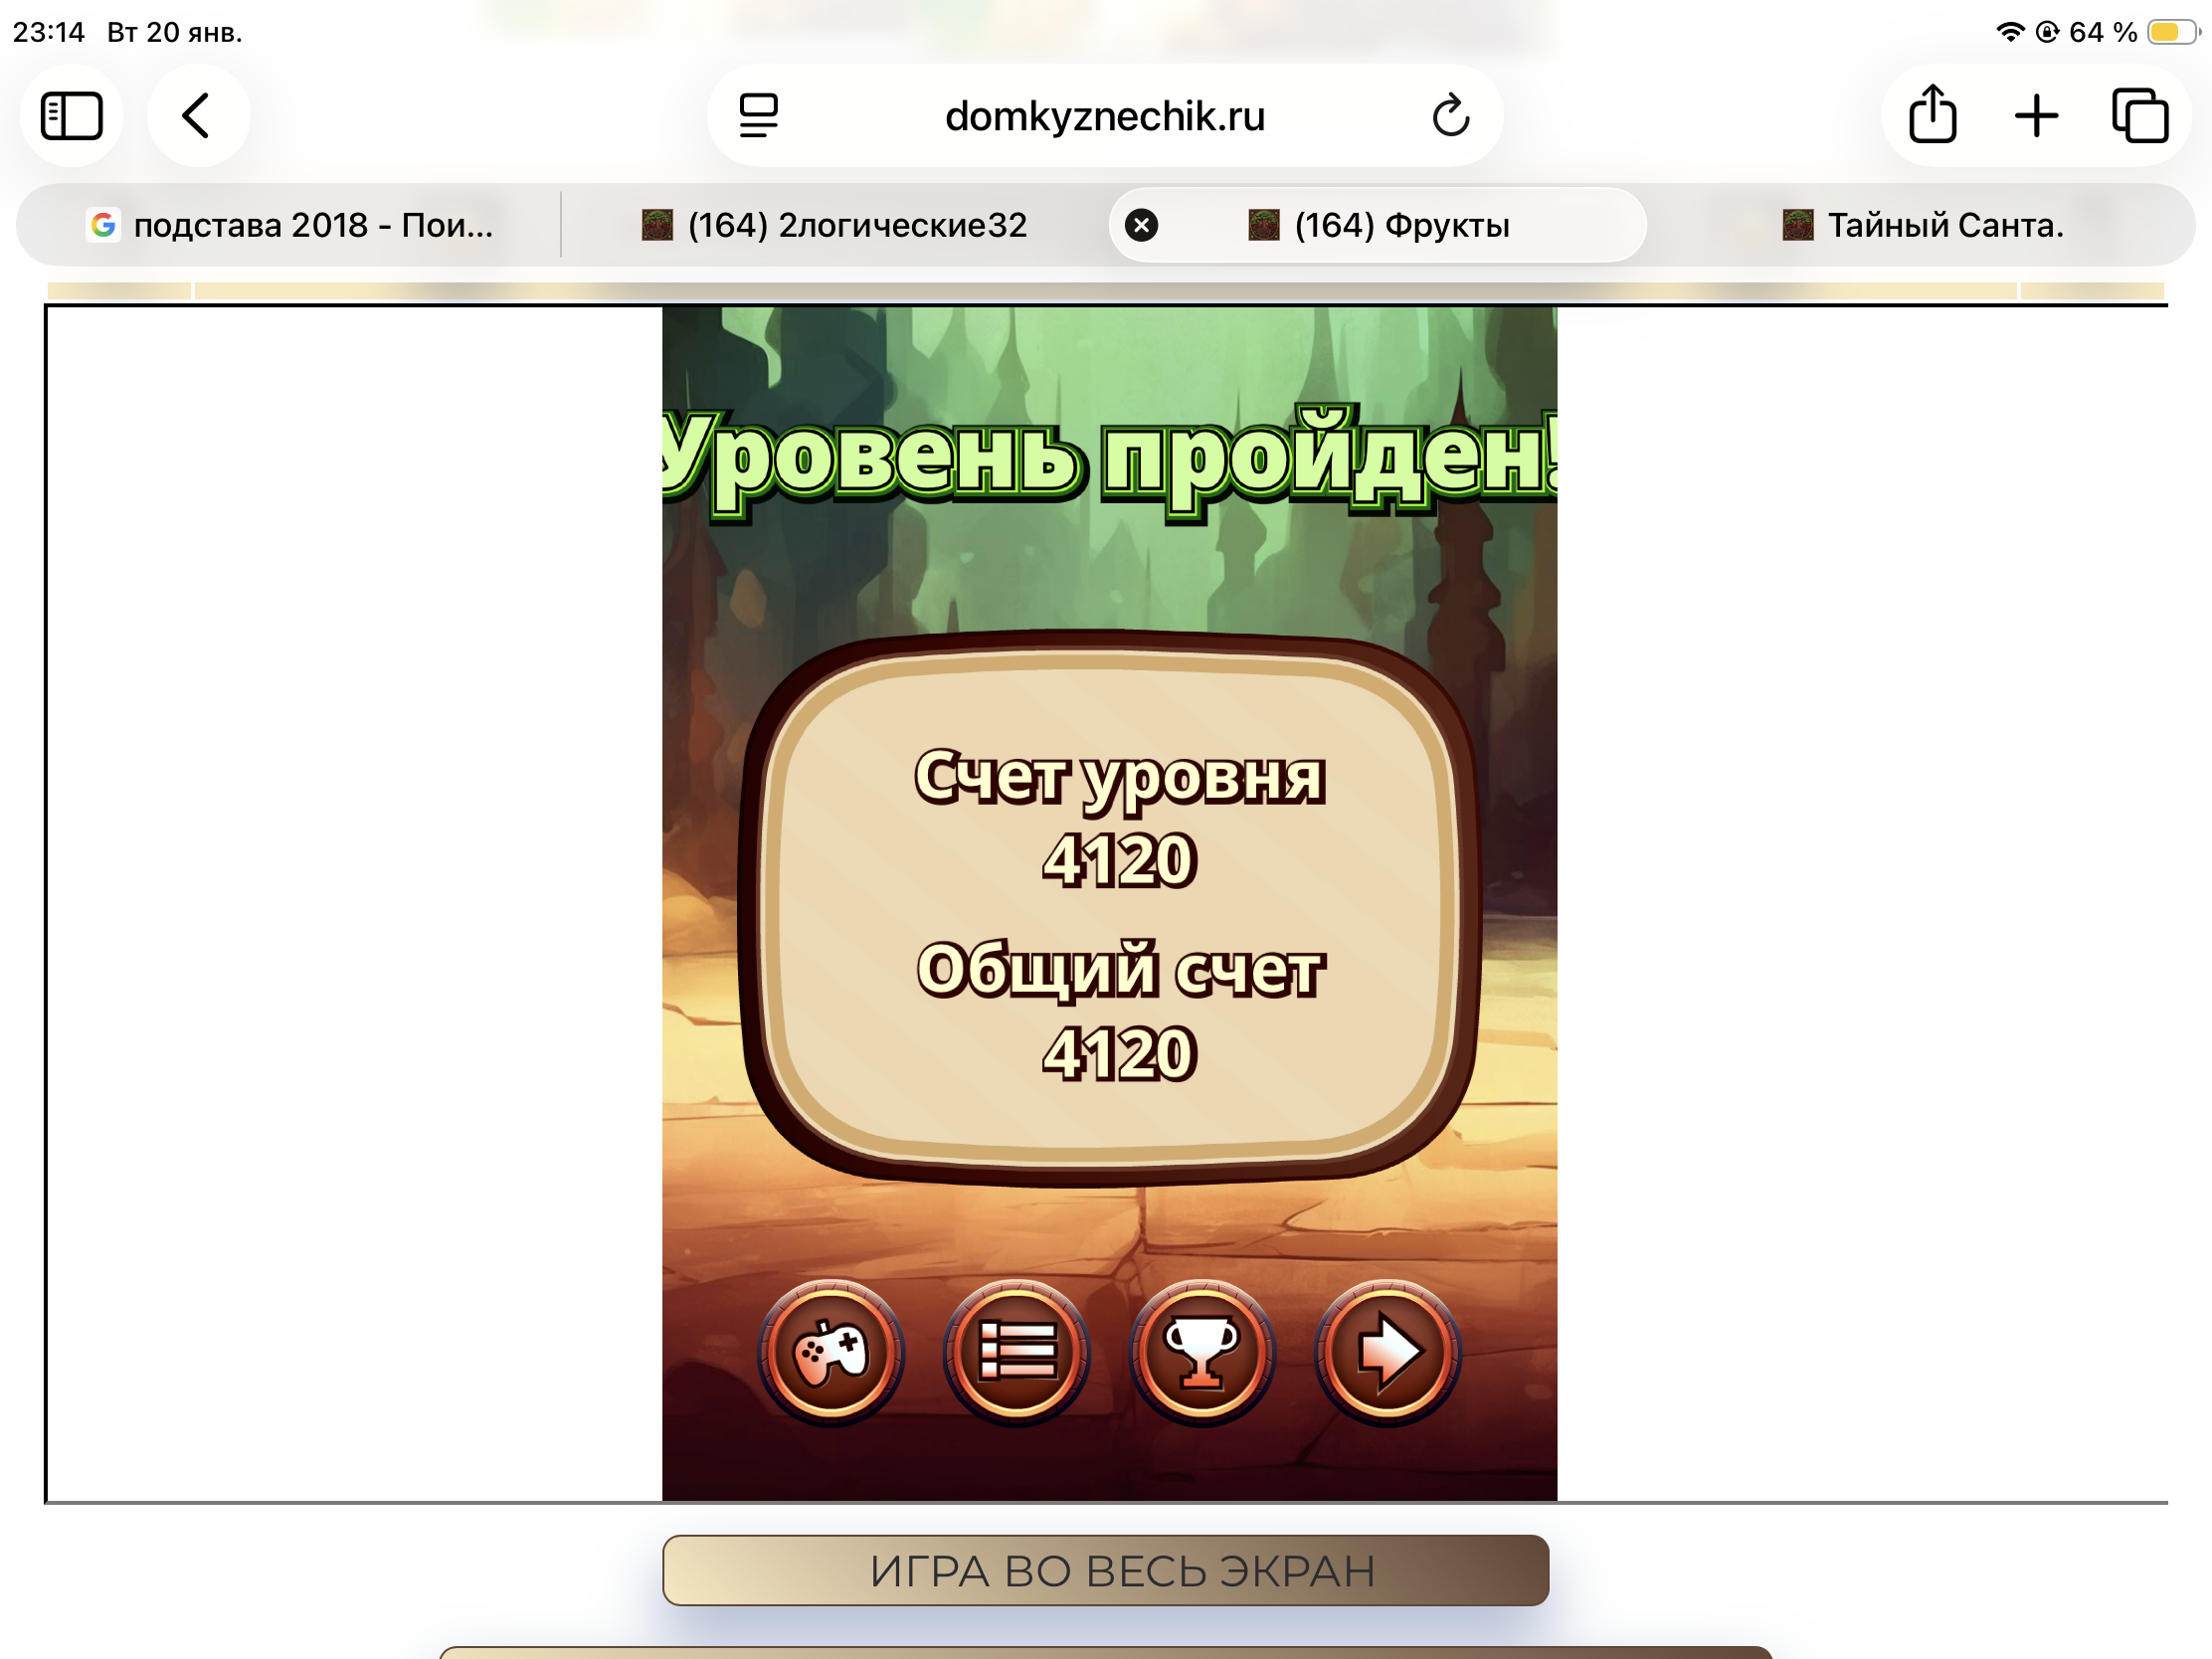The width and height of the screenshot is (2212, 1659).
Task: Open the Тайный Санта tab
Action: click(1924, 225)
